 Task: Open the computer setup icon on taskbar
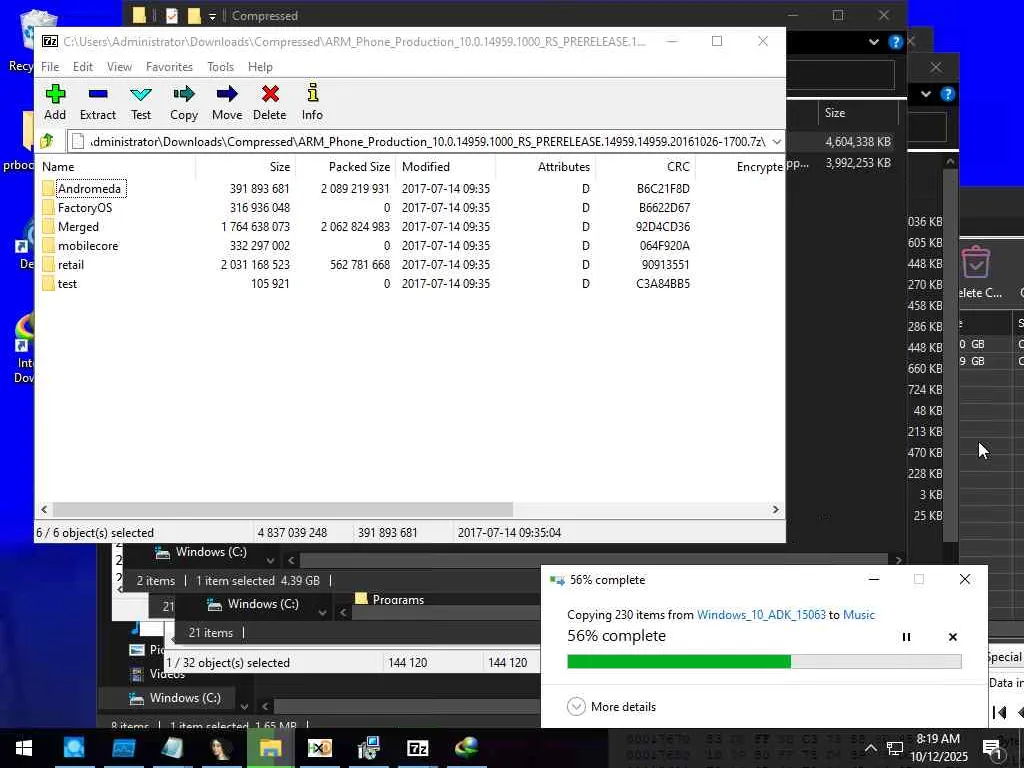[368, 748]
